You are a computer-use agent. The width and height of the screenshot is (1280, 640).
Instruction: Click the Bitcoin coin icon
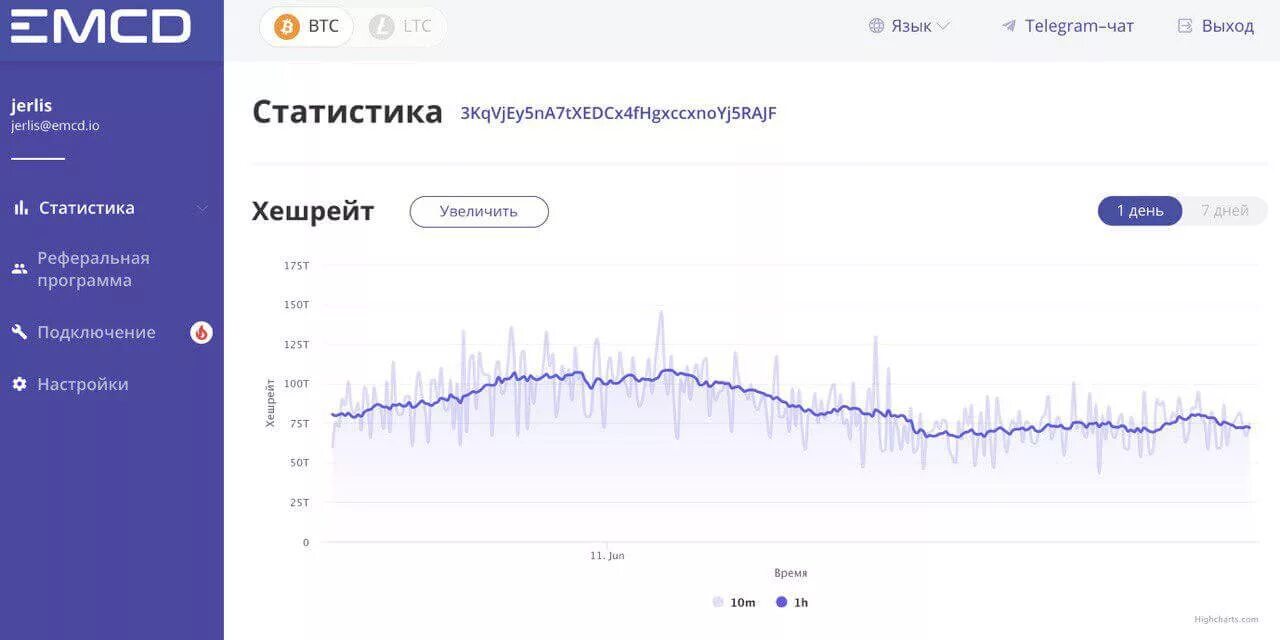click(287, 27)
